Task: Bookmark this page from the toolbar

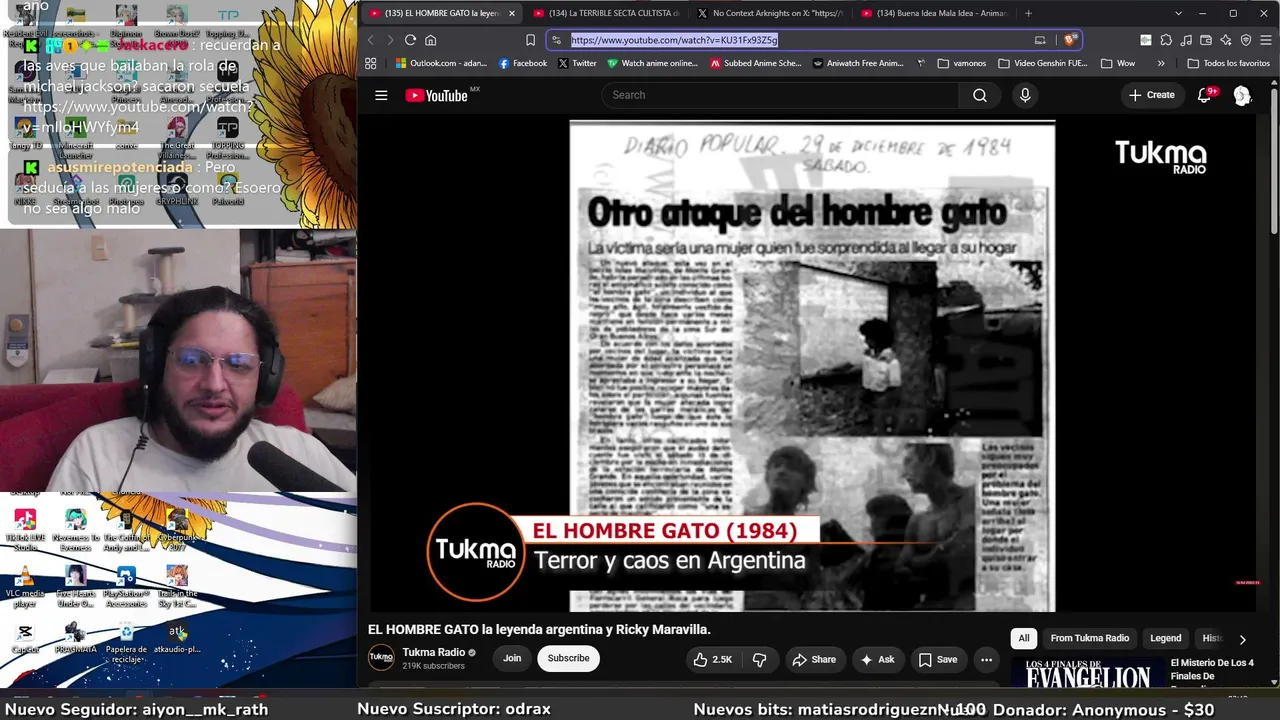Action: [x=530, y=40]
